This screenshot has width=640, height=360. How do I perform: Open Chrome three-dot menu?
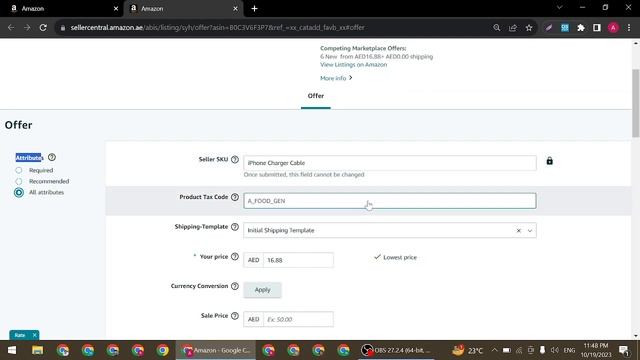coord(629,28)
